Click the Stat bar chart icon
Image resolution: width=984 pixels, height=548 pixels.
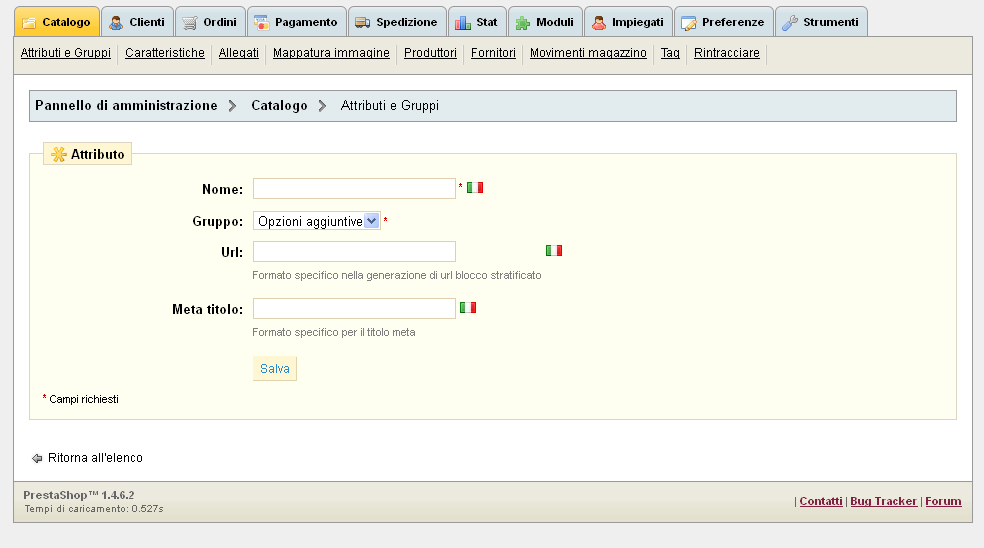coord(463,23)
